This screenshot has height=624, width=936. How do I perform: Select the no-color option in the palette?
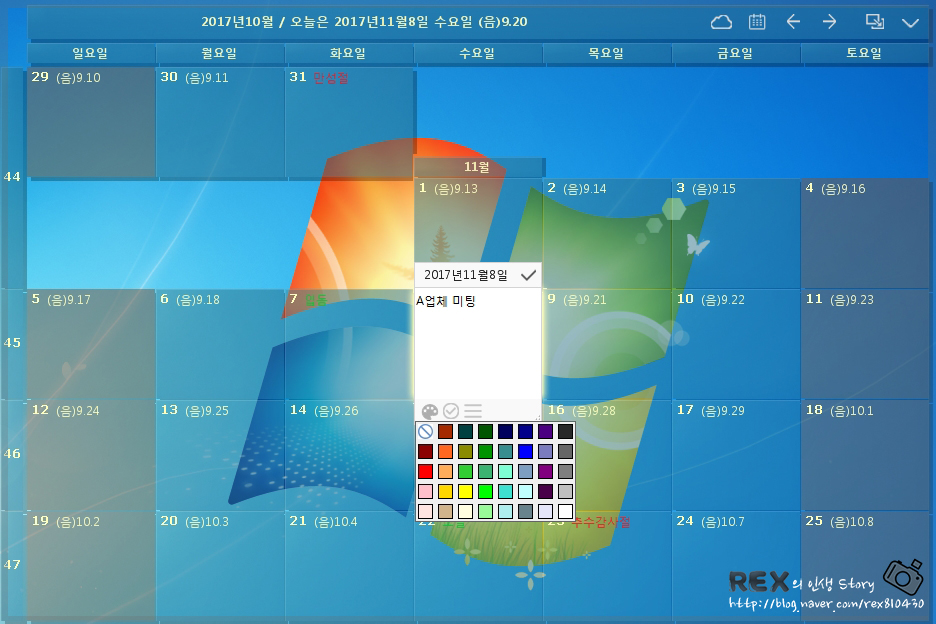point(425,431)
